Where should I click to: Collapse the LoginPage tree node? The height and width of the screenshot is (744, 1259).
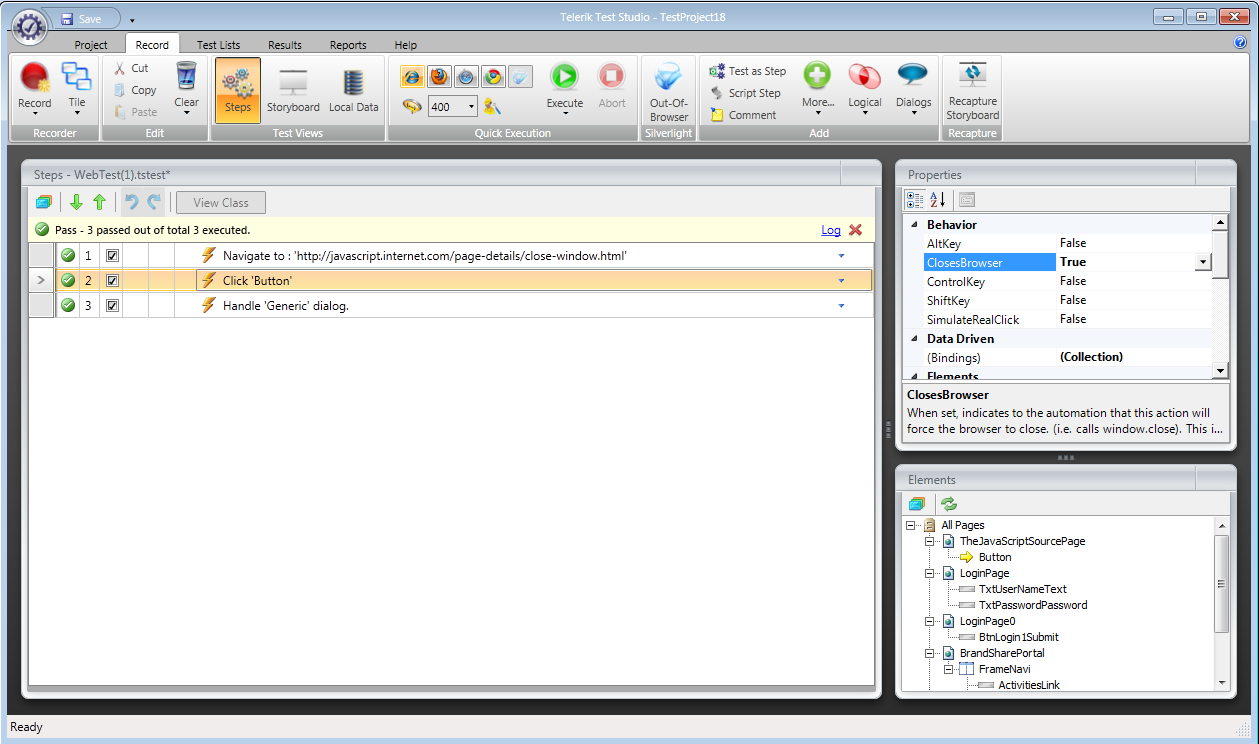929,573
